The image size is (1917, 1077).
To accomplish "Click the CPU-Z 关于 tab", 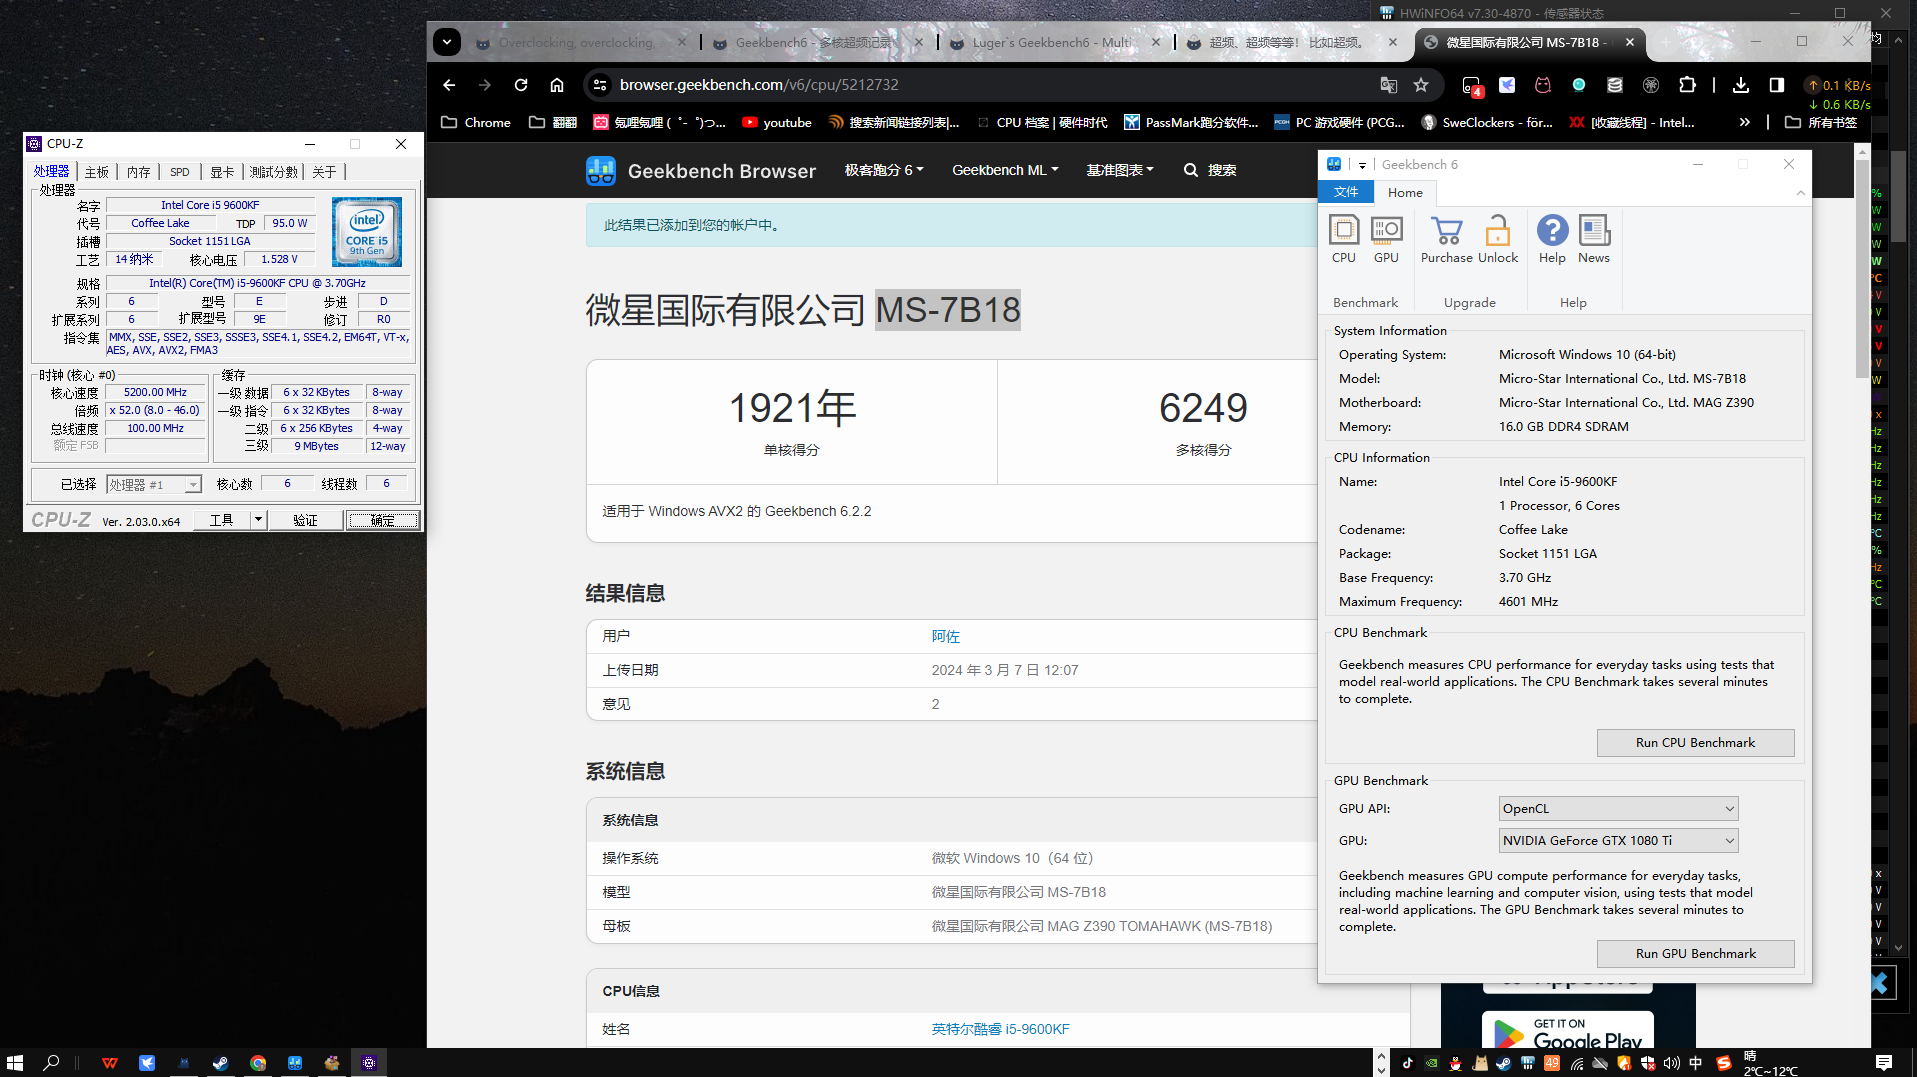I will pos(324,172).
